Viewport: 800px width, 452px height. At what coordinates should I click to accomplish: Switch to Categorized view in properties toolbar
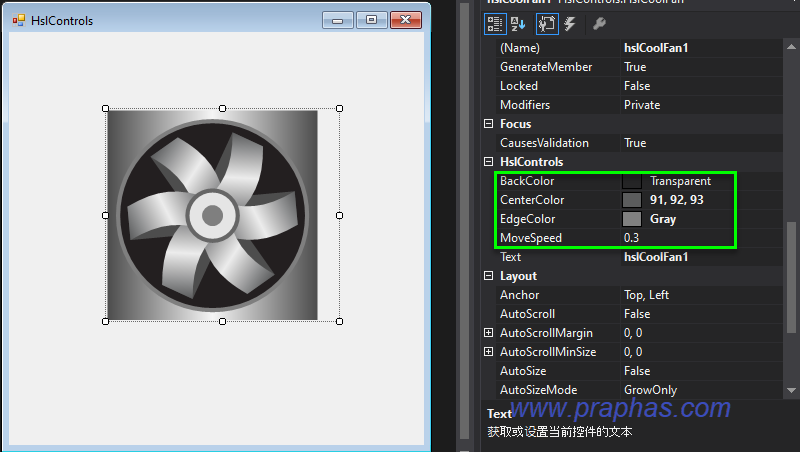coord(495,24)
